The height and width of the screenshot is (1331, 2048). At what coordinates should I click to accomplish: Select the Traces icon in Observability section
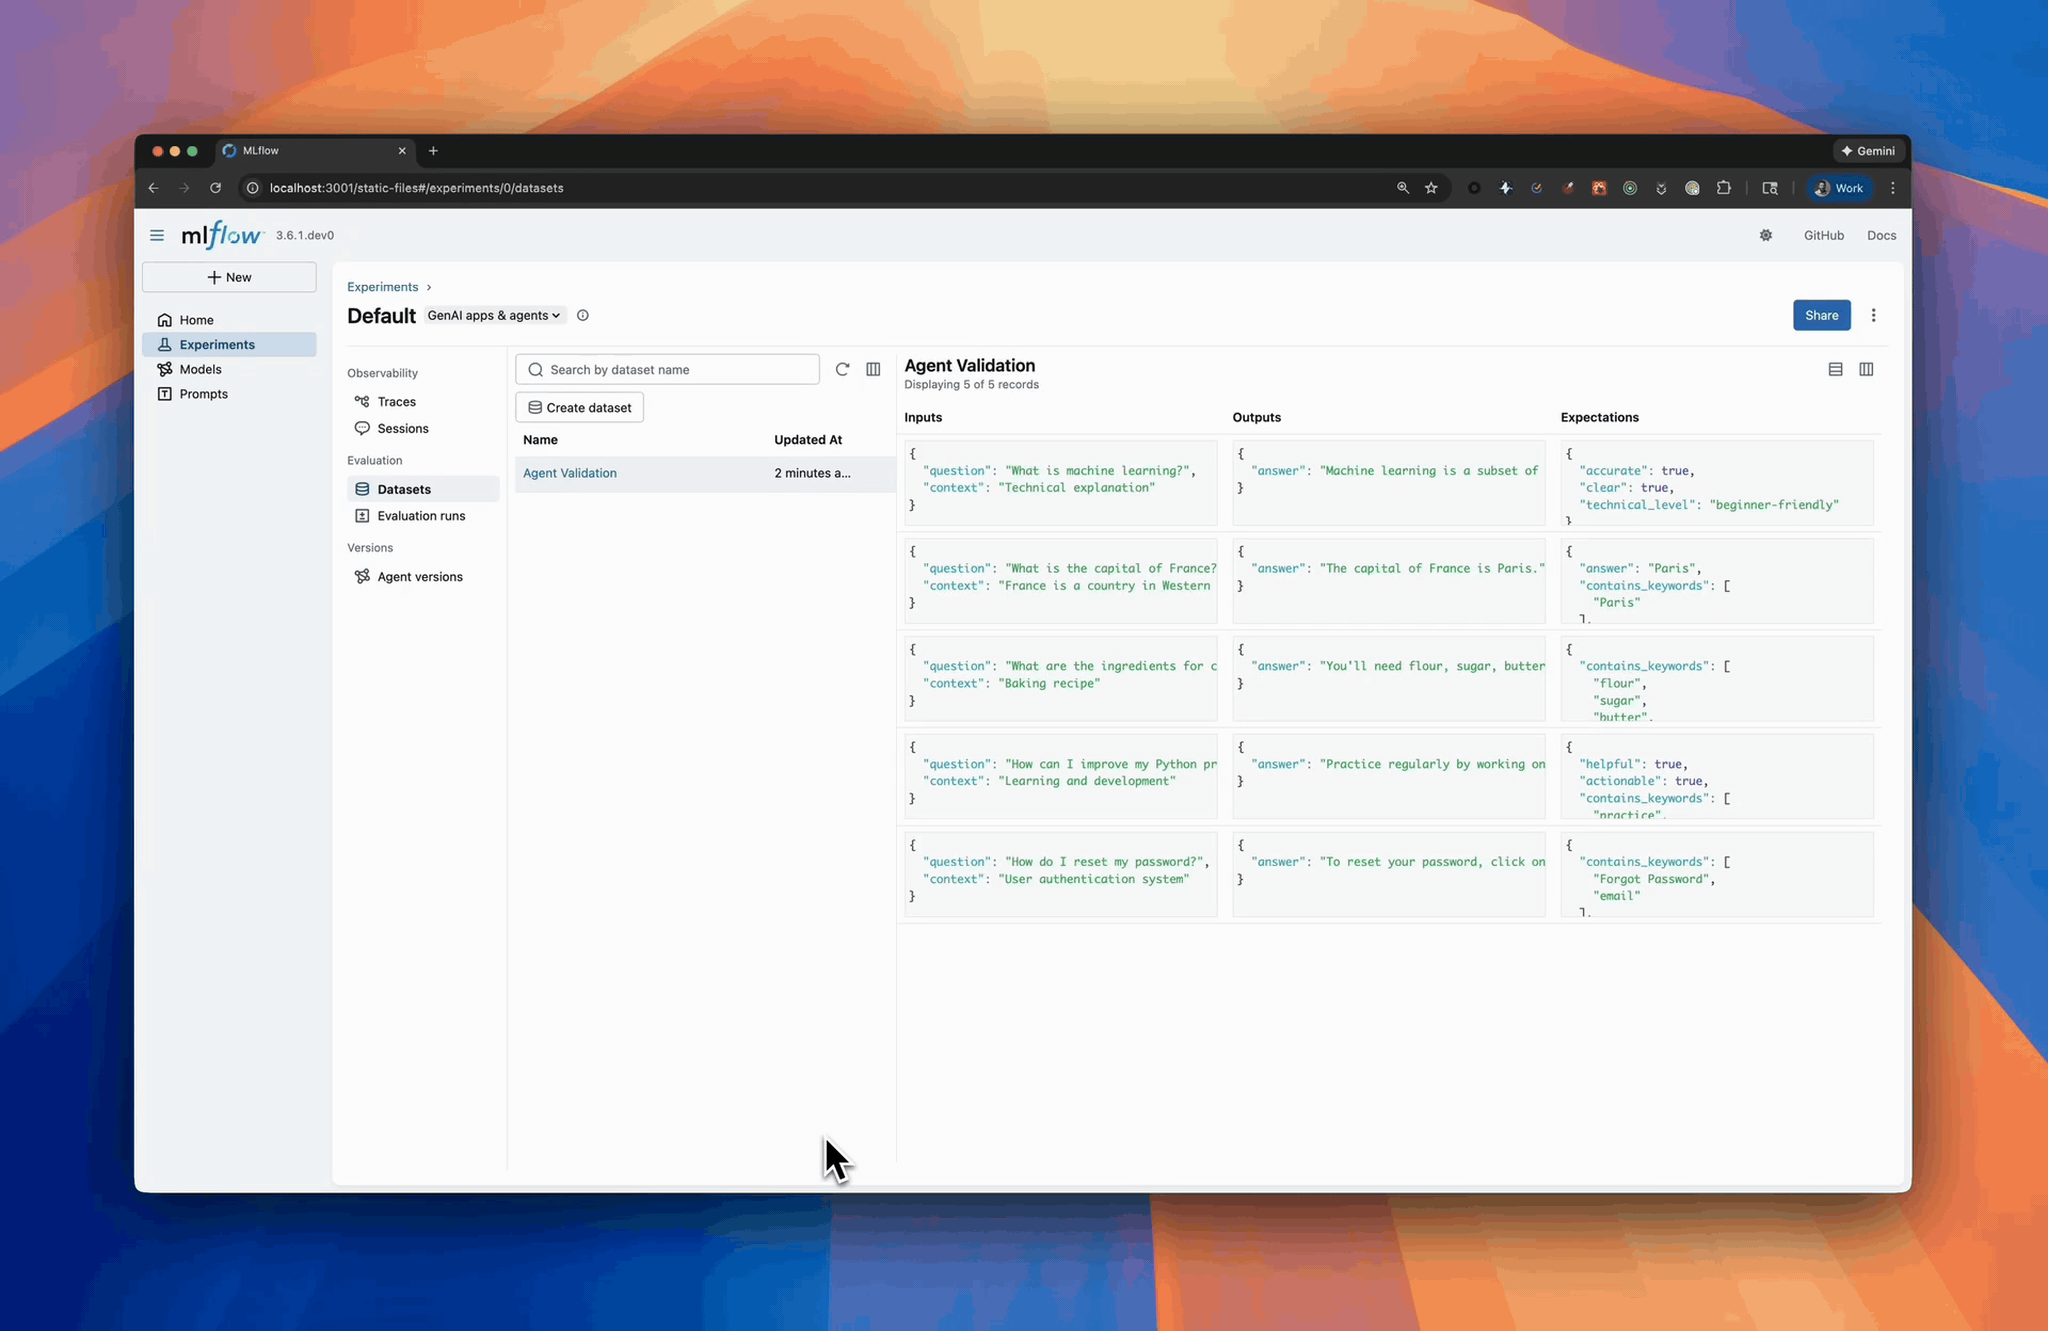pos(364,401)
